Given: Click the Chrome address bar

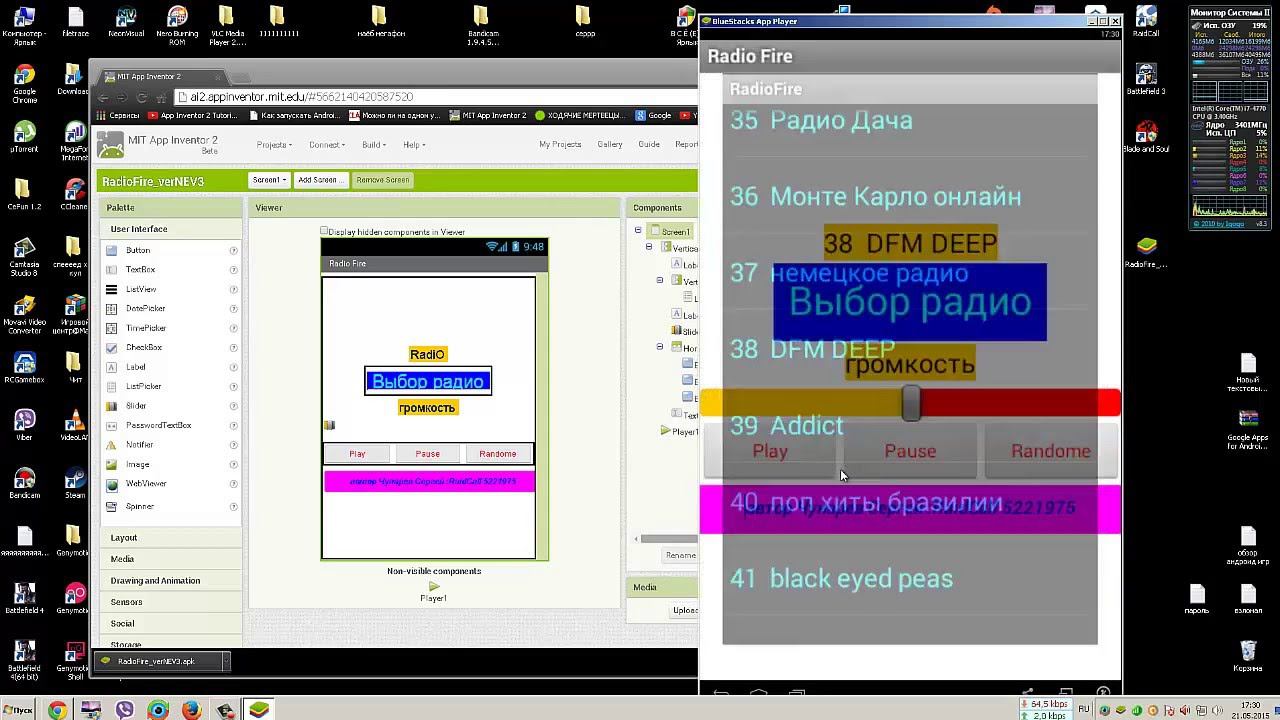Looking at the screenshot, I should 434,97.
